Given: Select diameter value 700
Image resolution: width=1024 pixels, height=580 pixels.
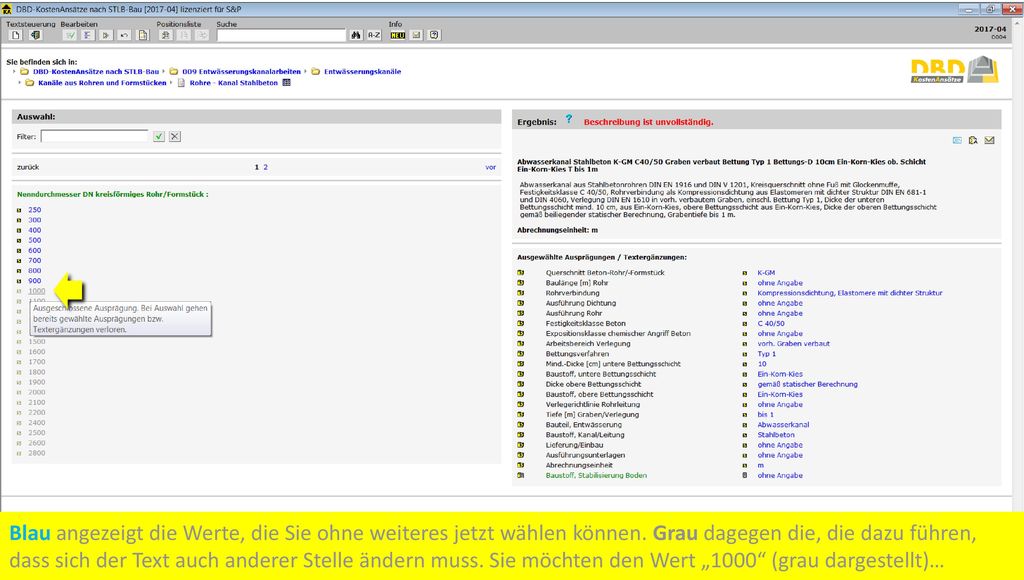Looking at the screenshot, I should coord(35,261).
